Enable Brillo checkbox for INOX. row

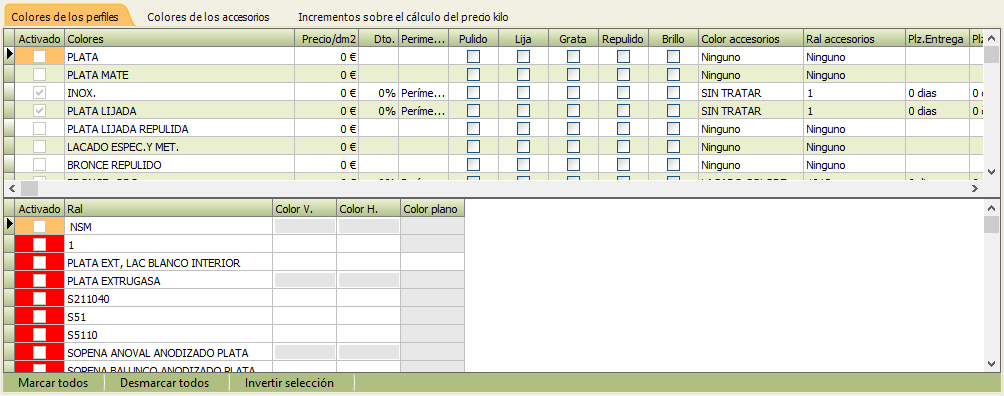(x=673, y=93)
